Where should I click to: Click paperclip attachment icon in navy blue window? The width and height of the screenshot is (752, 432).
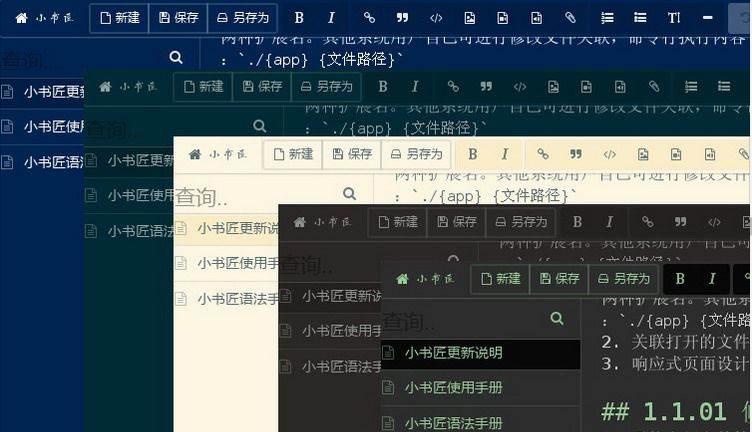pos(570,18)
